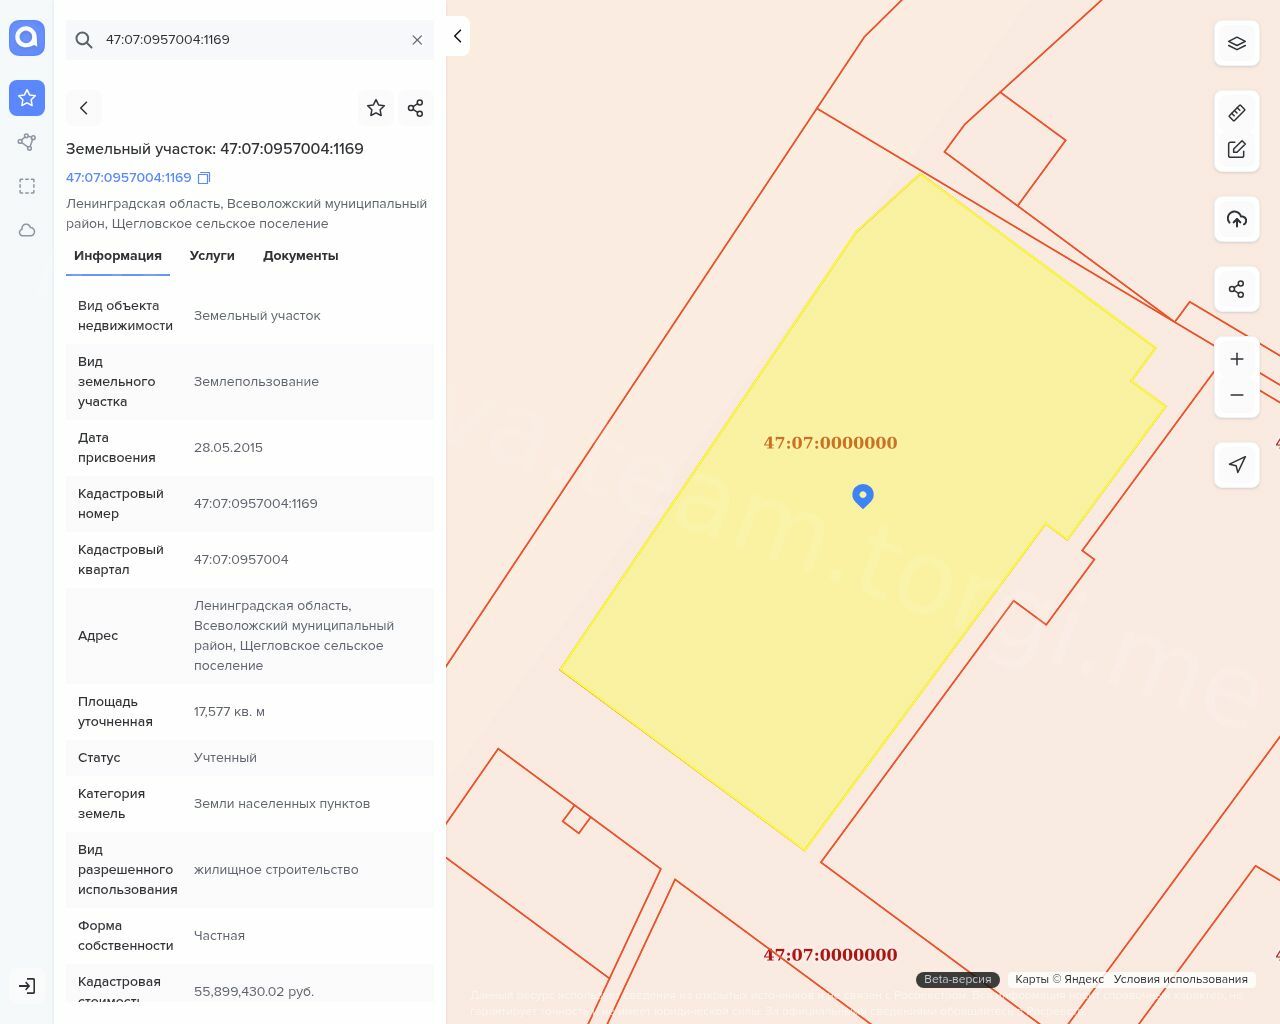Open Условия использования link
The height and width of the screenshot is (1024, 1280).
coord(1180,979)
